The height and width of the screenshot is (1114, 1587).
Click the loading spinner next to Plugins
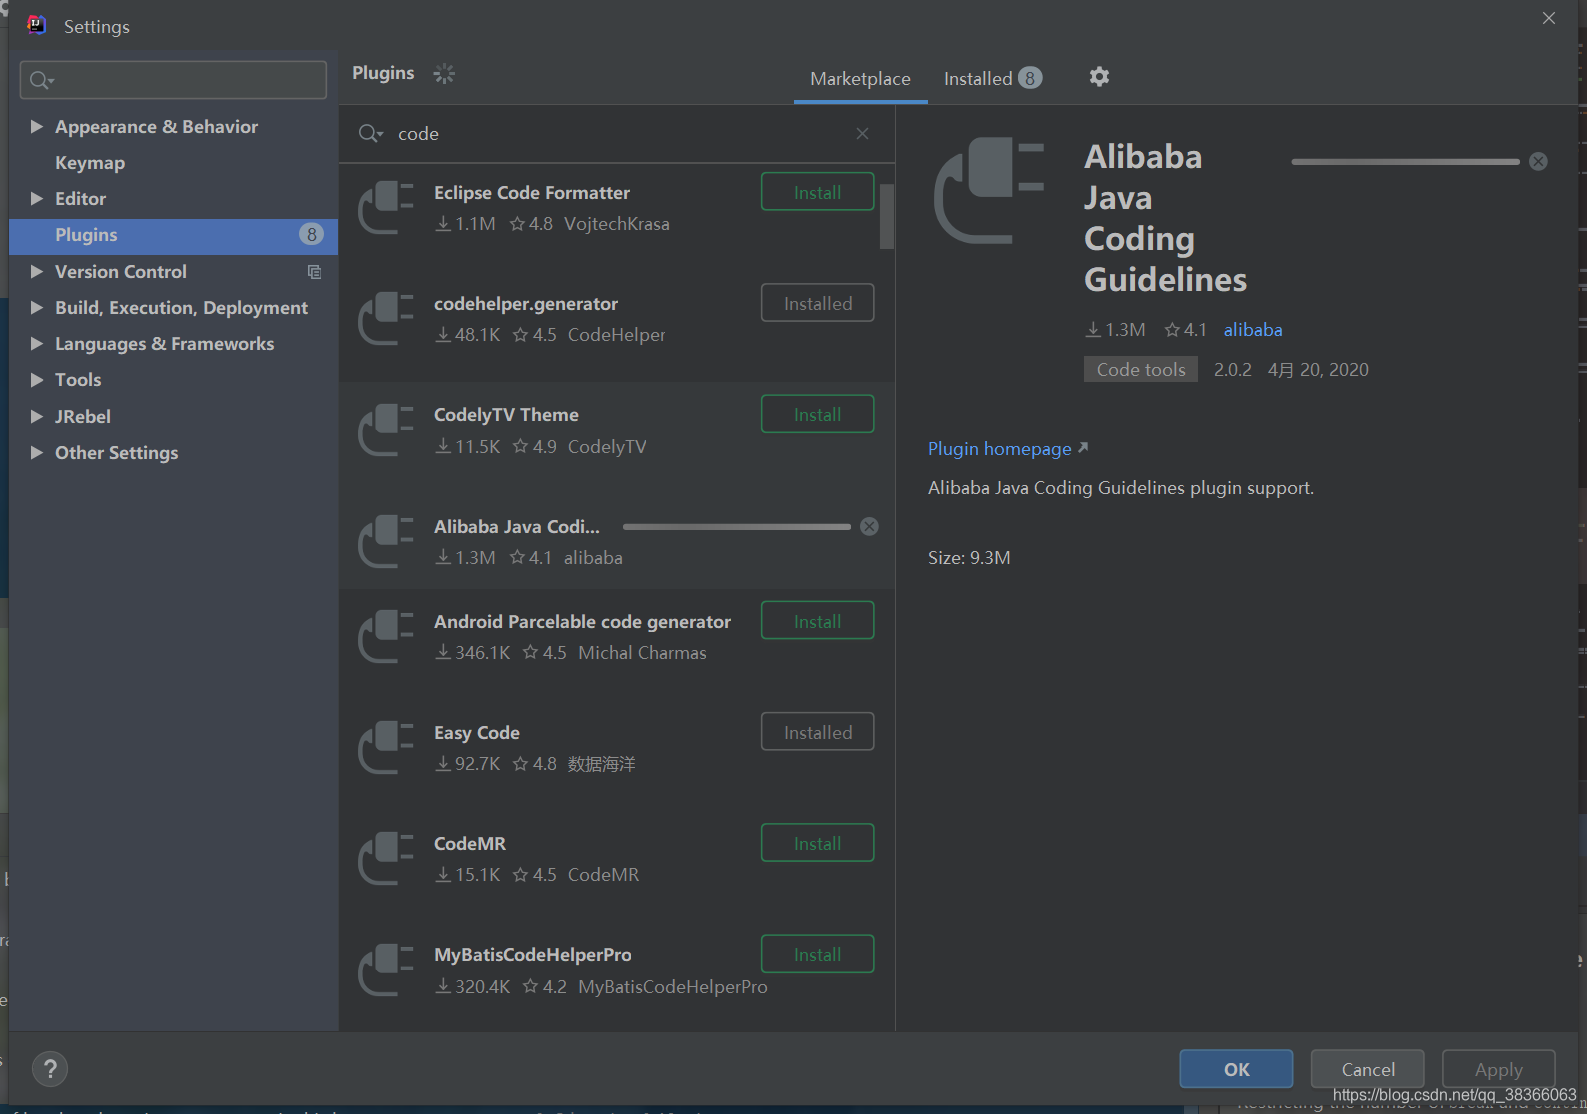point(444,73)
